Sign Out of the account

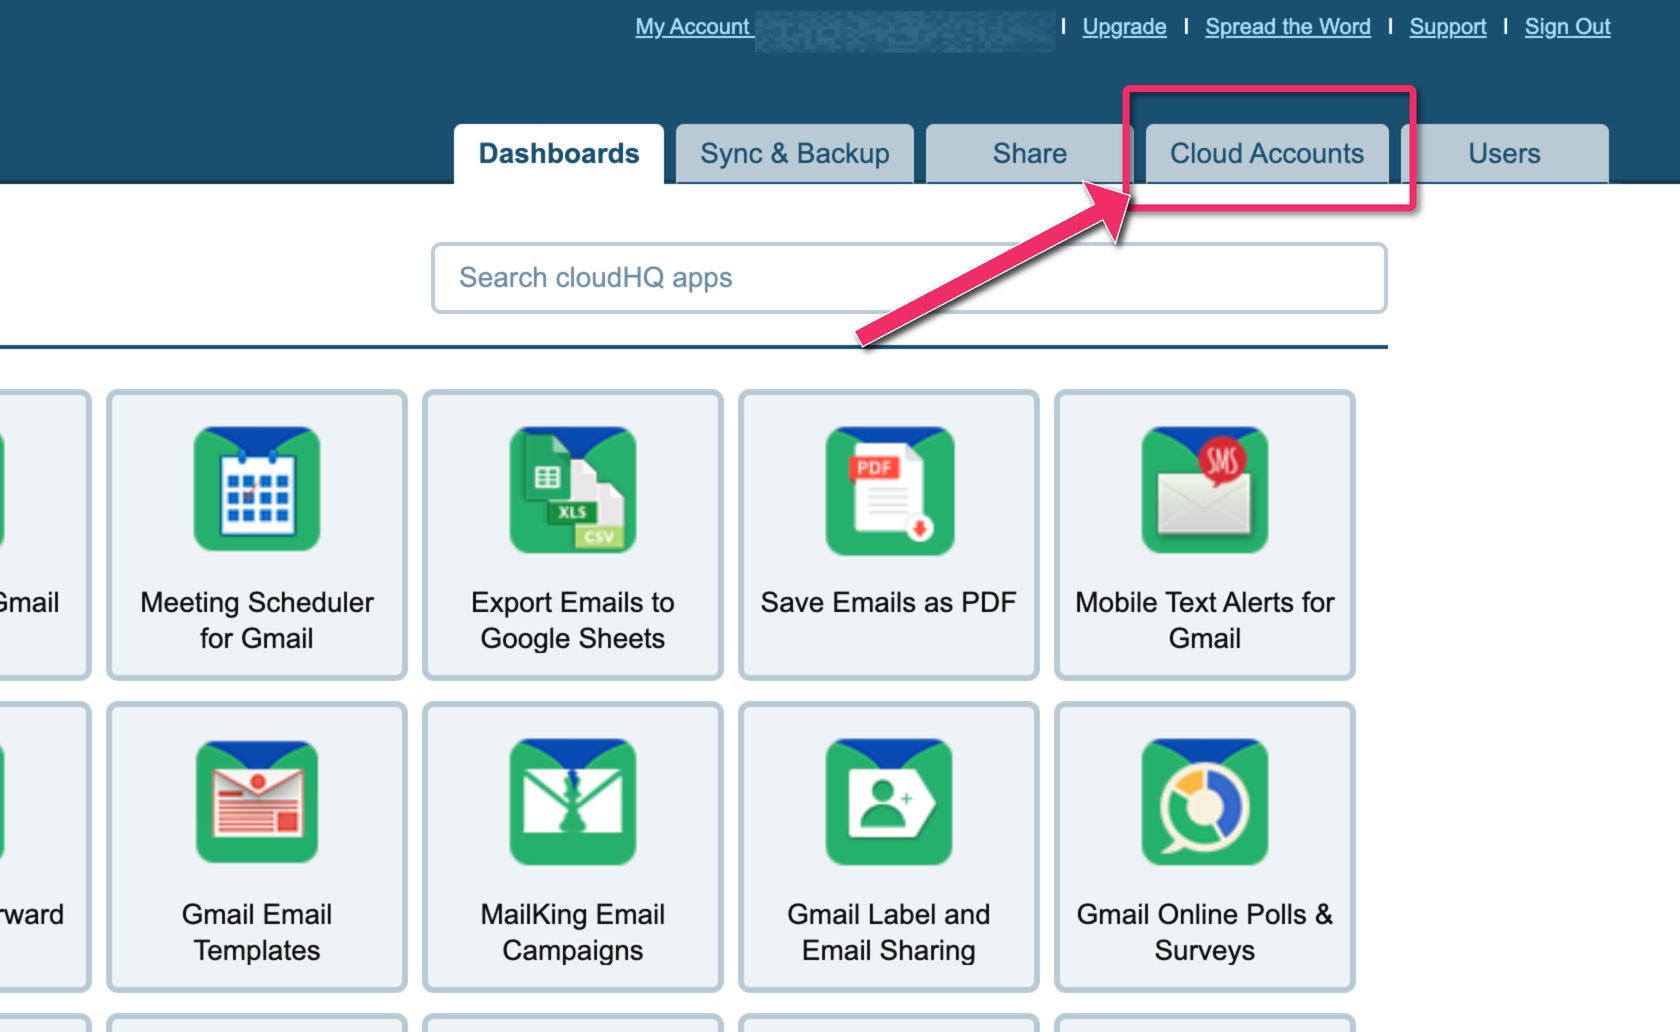[1567, 27]
